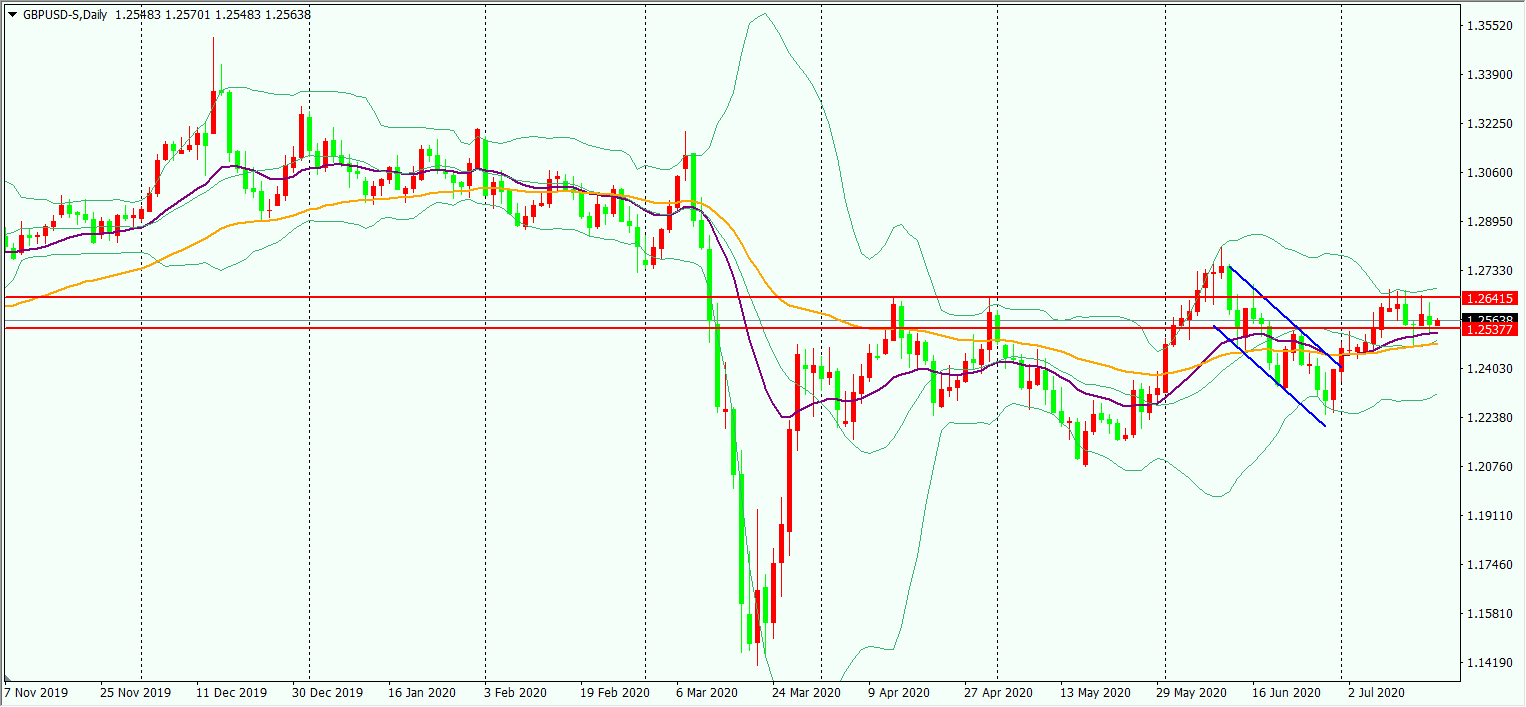Click the 7 Nov 2019 date label
Screen dimensions: 1526x707
pos(35,693)
